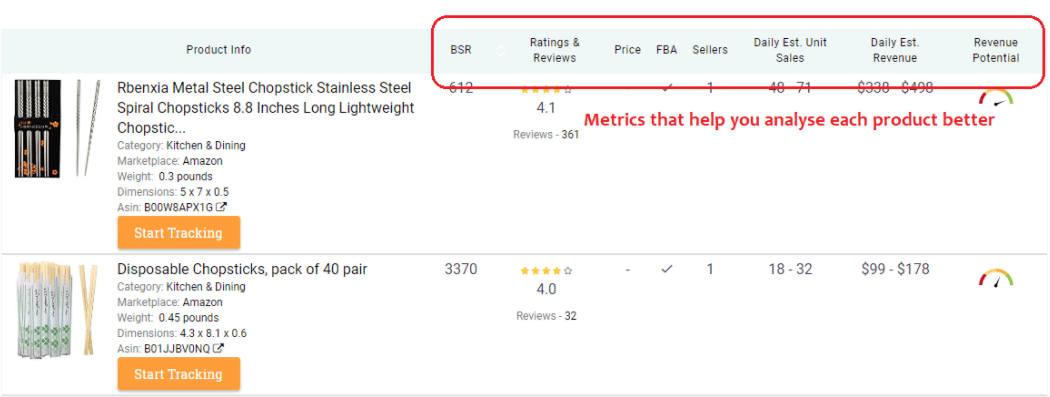Open external link icon beside ASIN B01JJBV0NQ

(x=218, y=348)
